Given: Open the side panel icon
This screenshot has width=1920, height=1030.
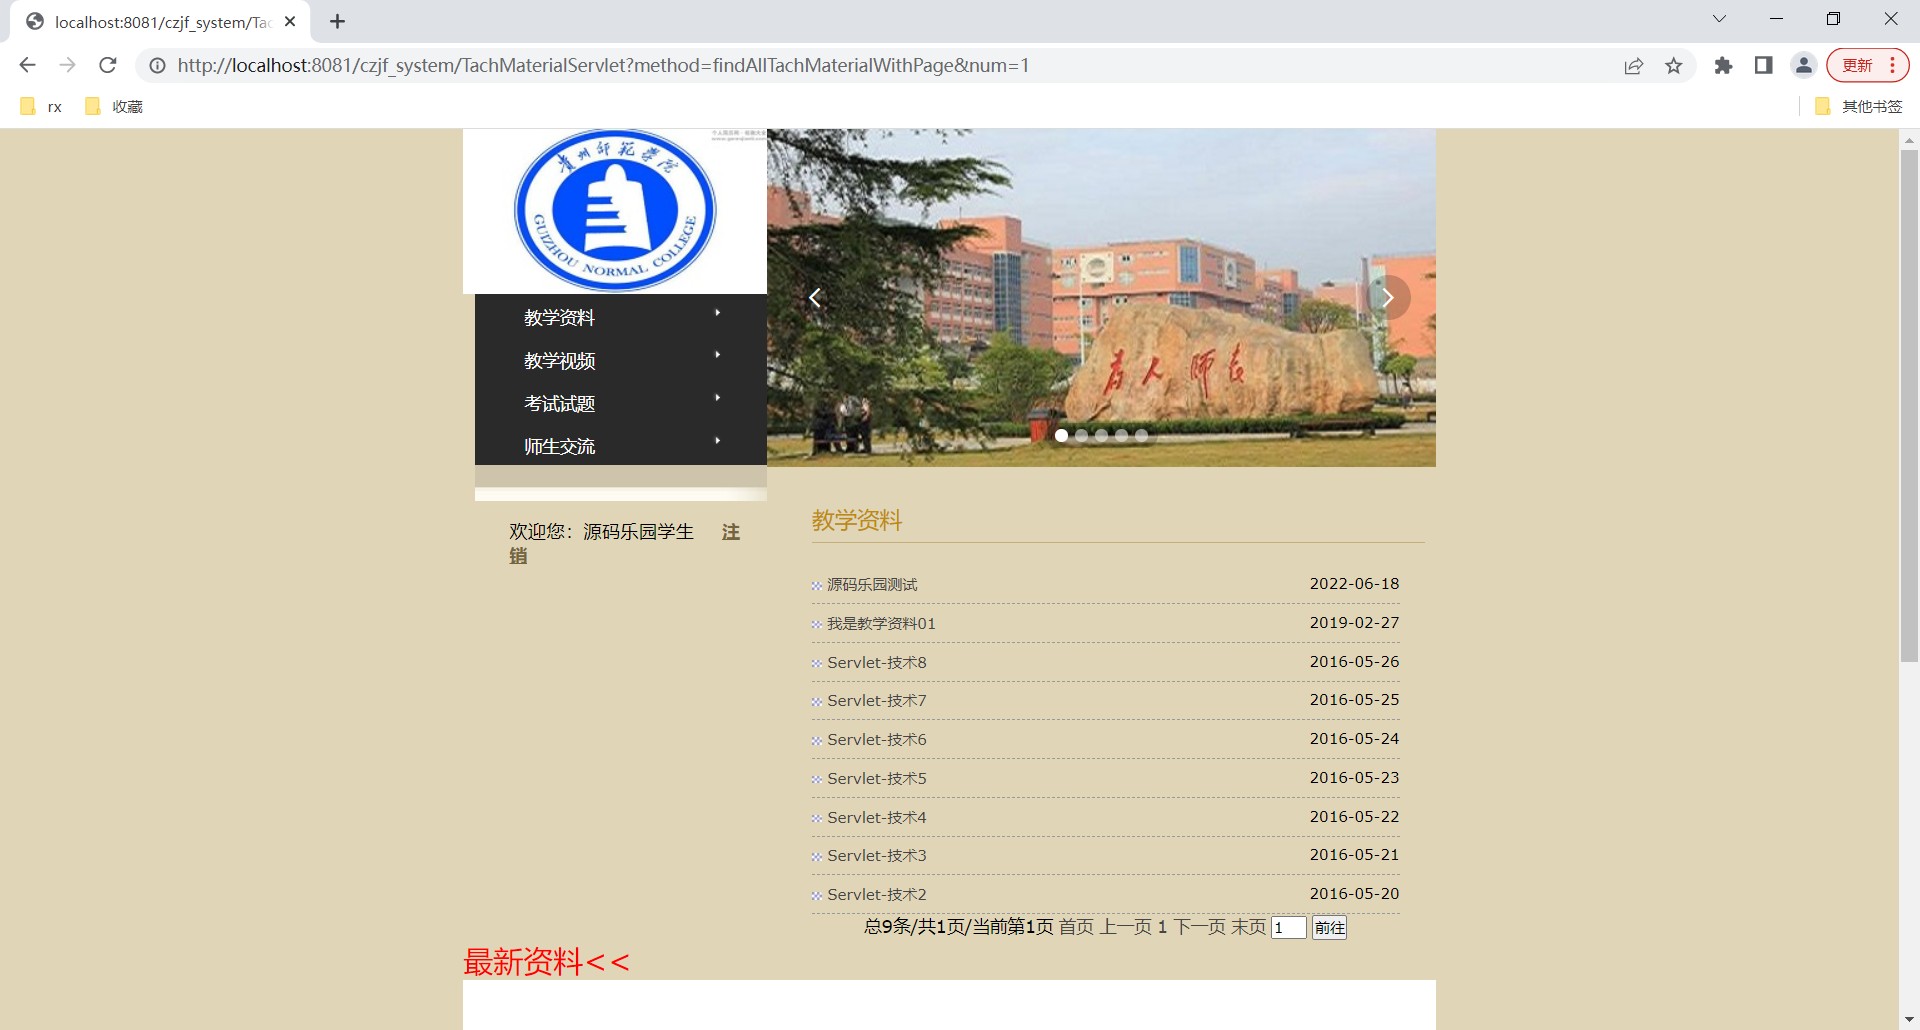Looking at the screenshot, I should coord(1764,66).
